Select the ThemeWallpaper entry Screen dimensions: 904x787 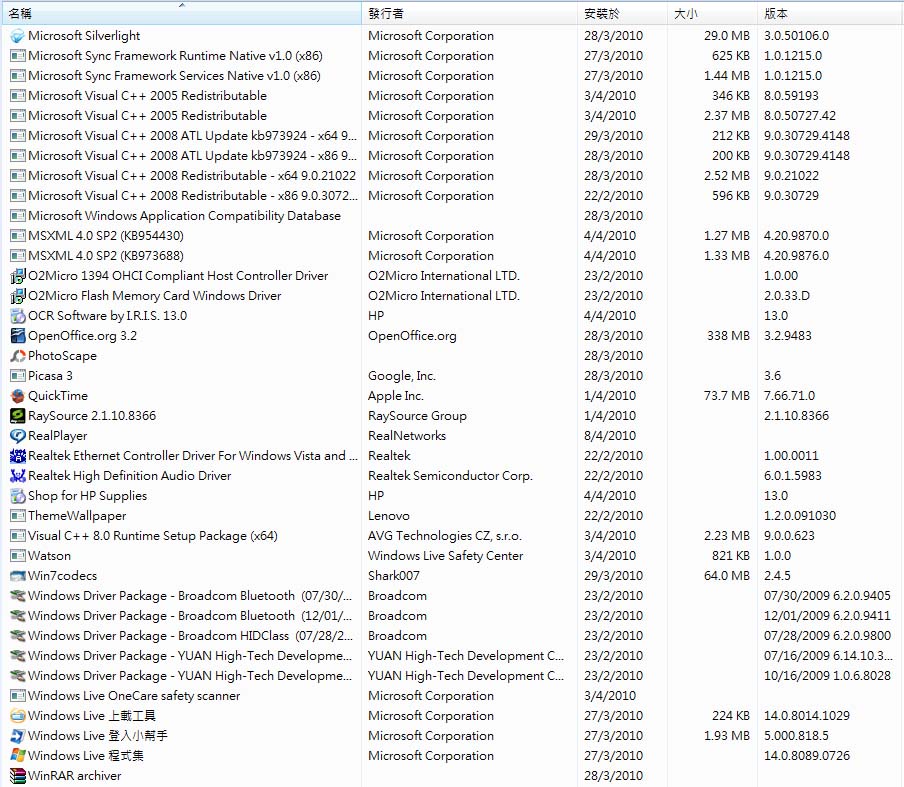[77, 516]
